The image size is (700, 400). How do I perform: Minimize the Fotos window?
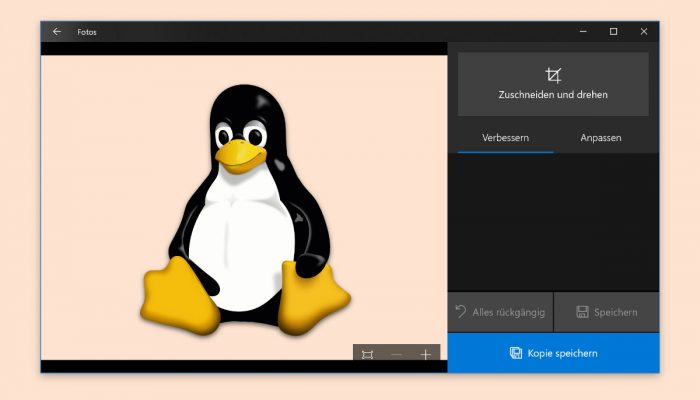click(x=583, y=32)
